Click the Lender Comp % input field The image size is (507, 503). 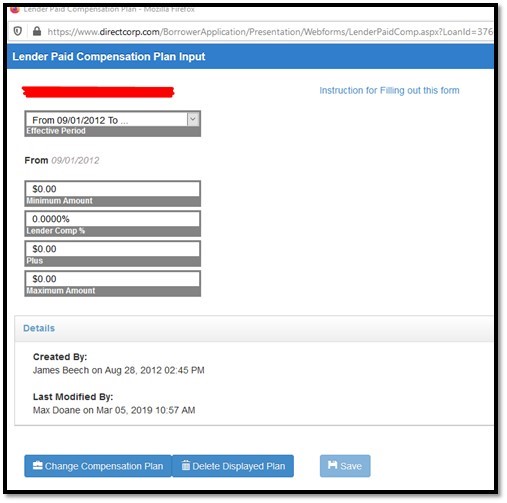[x=113, y=219]
